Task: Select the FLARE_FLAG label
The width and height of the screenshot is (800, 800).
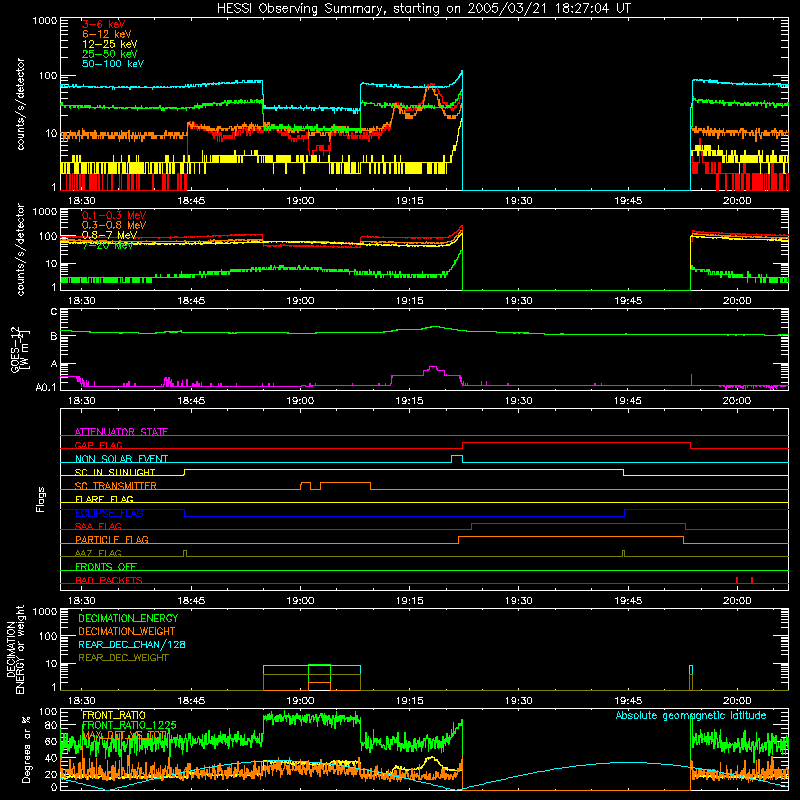Action: click(x=104, y=499)
